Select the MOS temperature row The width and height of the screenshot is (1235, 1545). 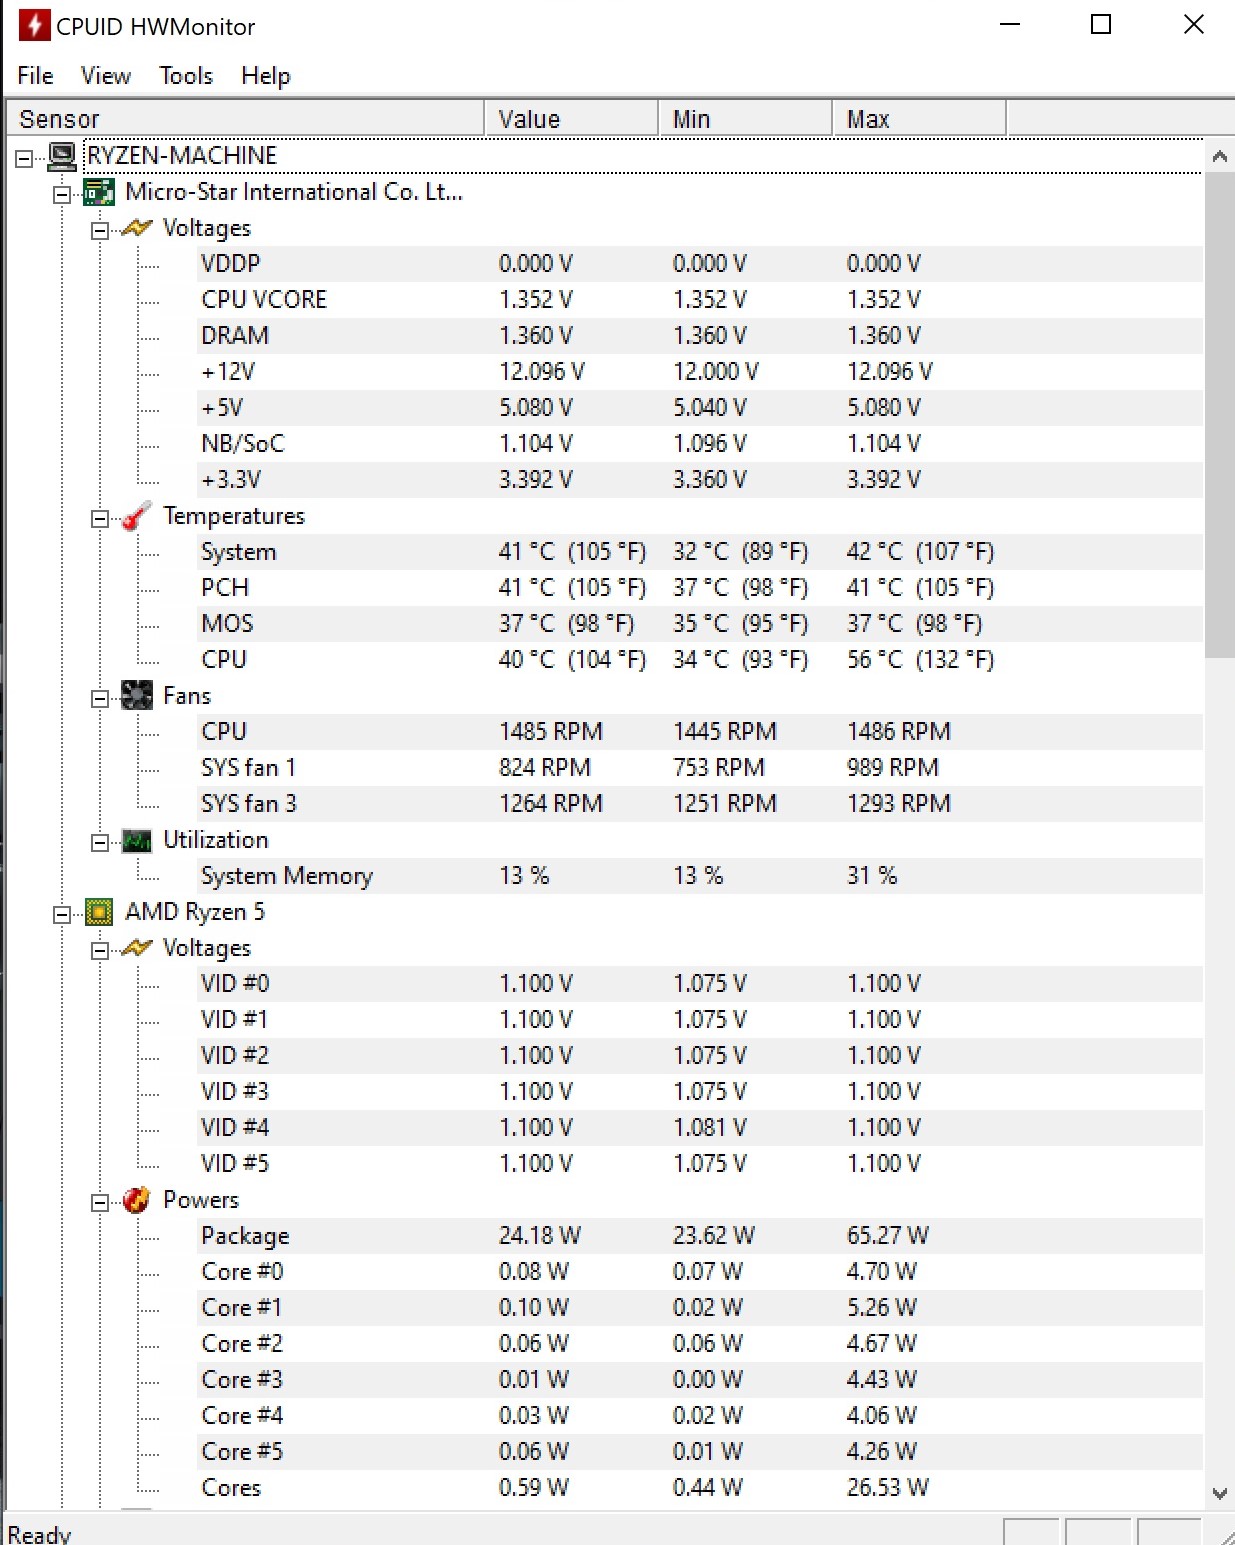coord(700,624)
